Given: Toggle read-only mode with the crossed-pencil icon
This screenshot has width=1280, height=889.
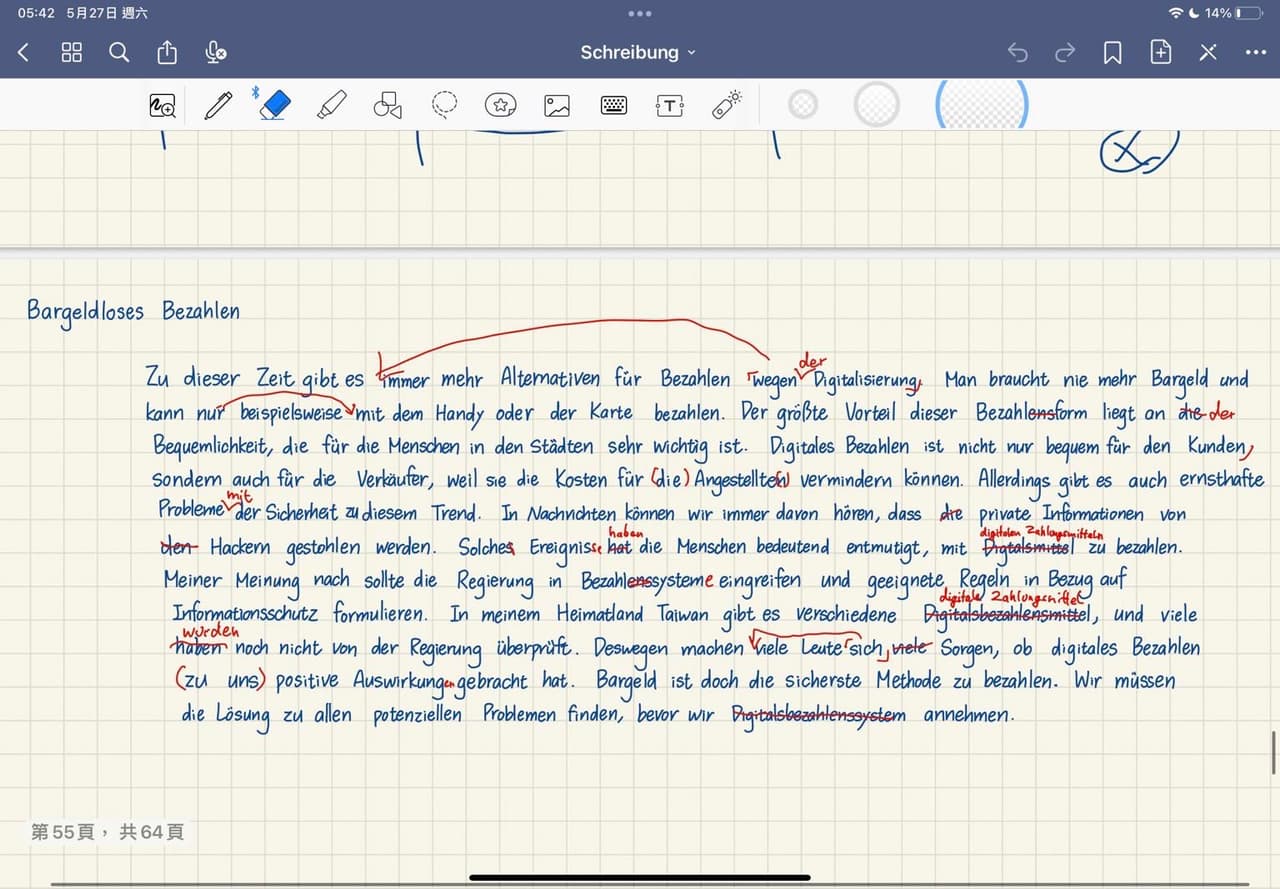Looking at the screenshot, I should [1208, 53].
